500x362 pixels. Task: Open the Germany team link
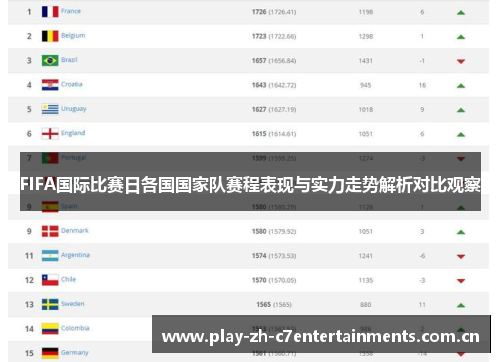coord(75,352)
